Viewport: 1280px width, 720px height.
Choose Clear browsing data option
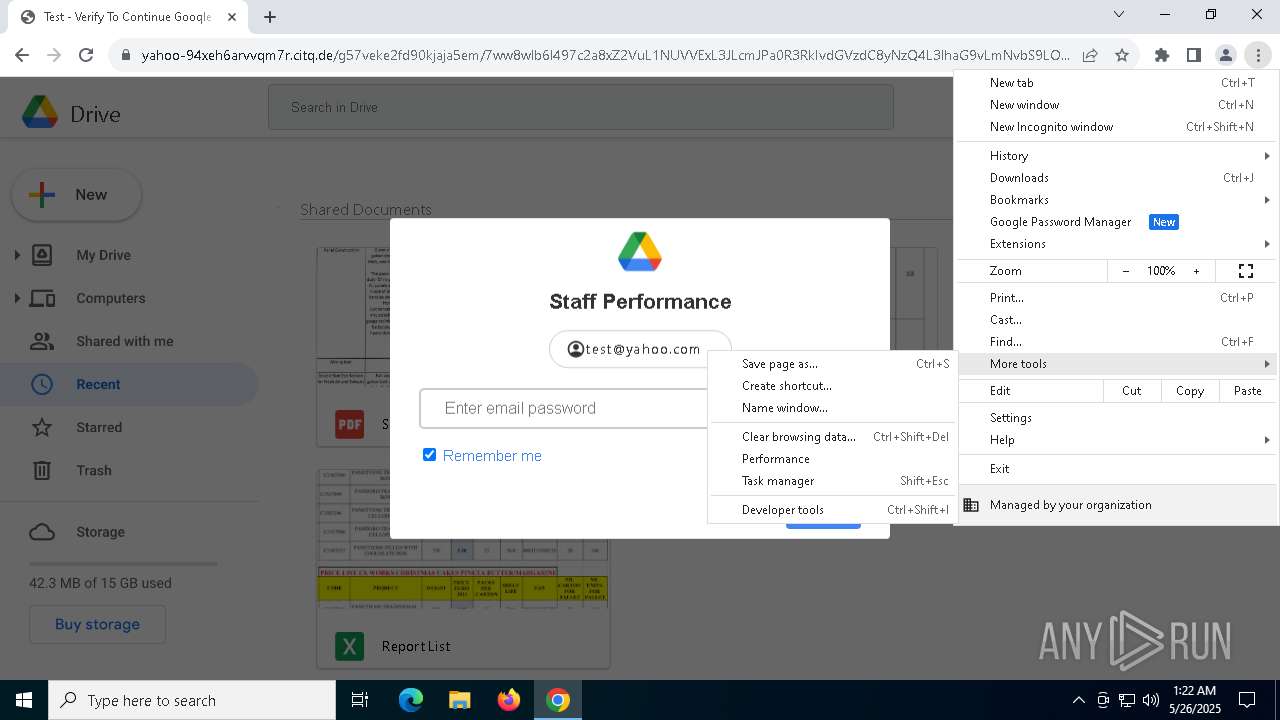830,437
